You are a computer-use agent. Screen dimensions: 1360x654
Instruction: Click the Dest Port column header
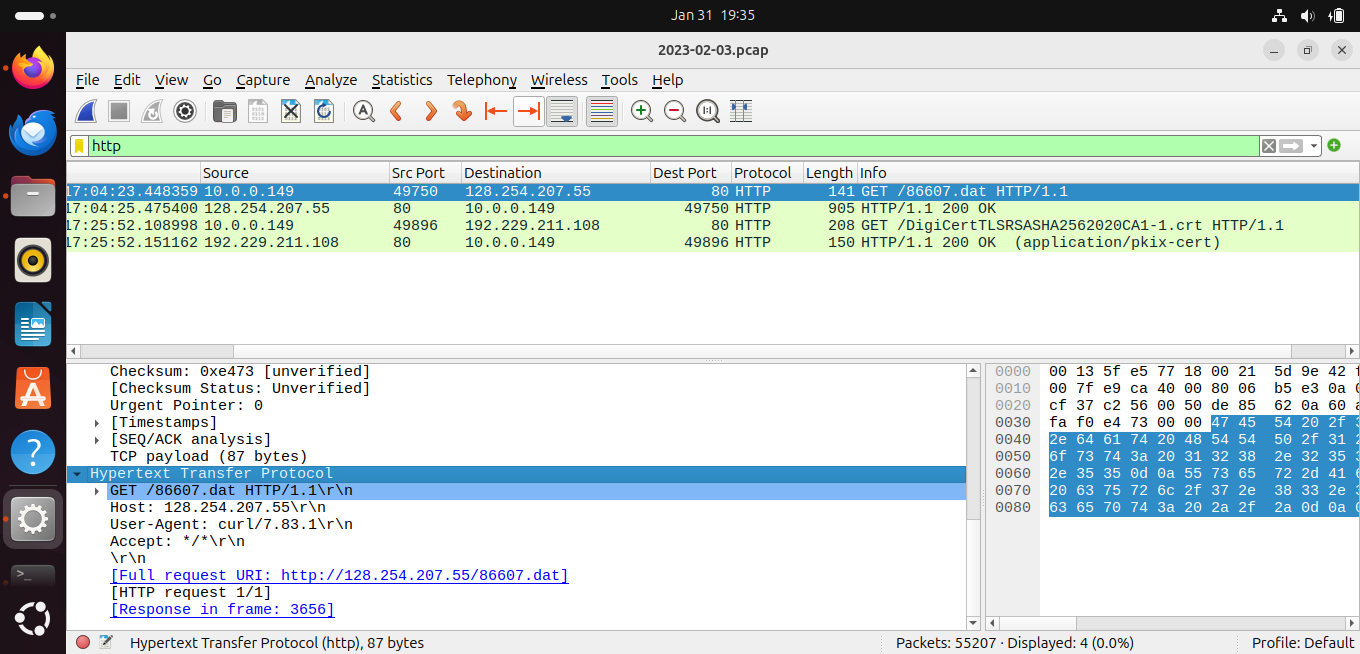[691, 173]
